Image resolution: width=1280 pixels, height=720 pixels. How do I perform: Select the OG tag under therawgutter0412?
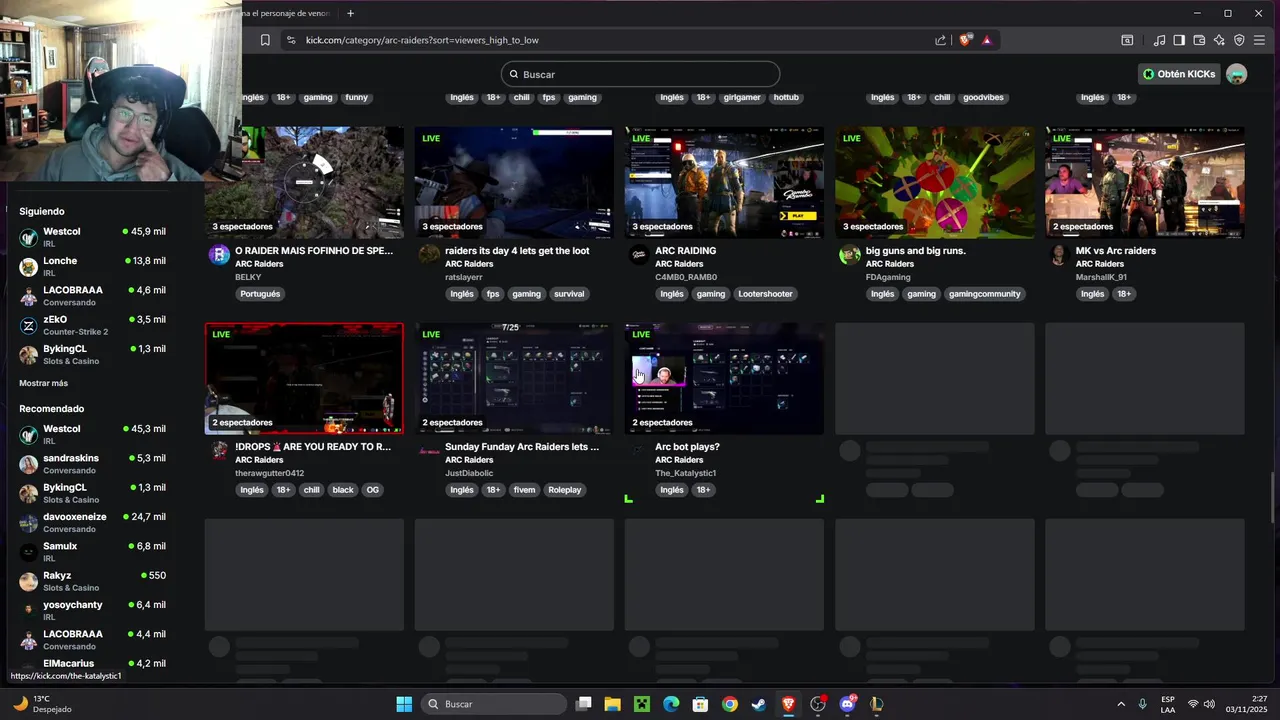click(372, 490)
